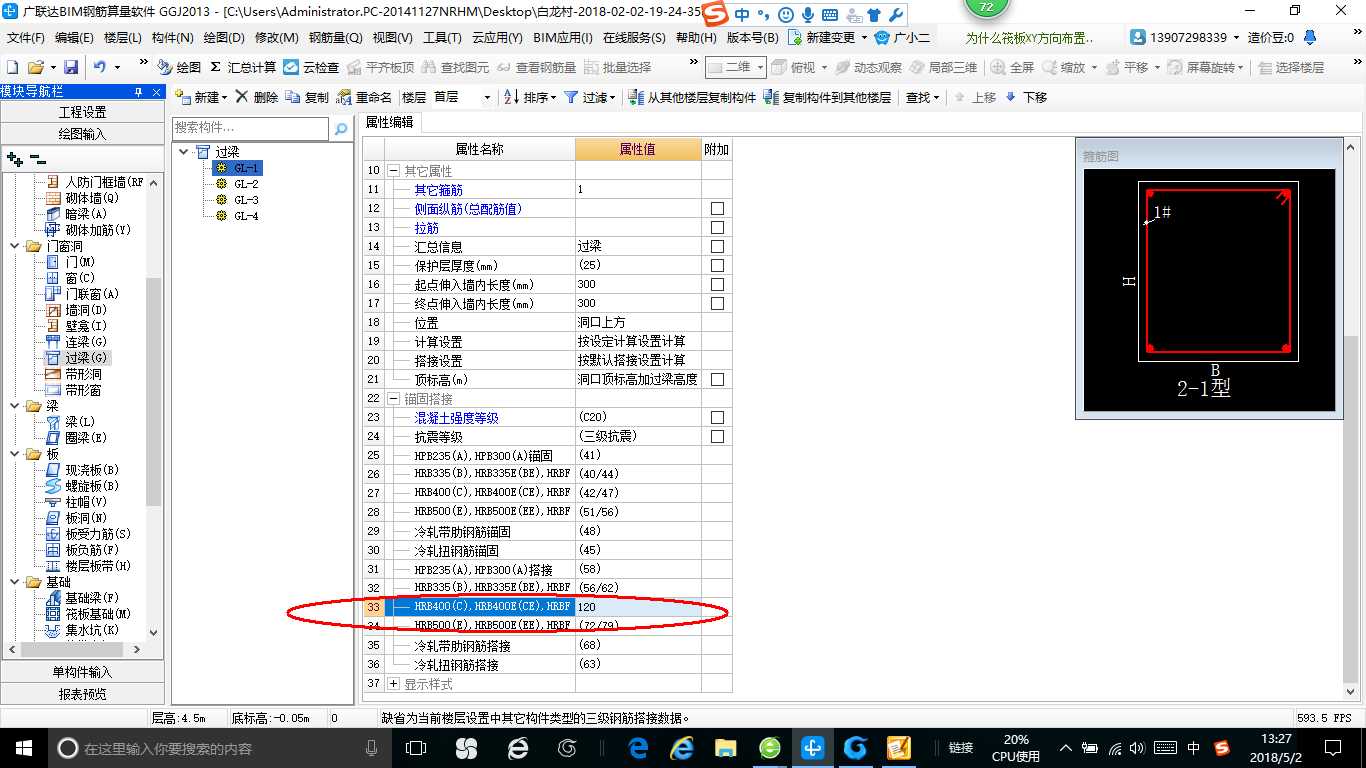The image size is (1366, 768).
Task: Click the 单构件输入 button
Action: pyautogui.click(x=81, y=672)
